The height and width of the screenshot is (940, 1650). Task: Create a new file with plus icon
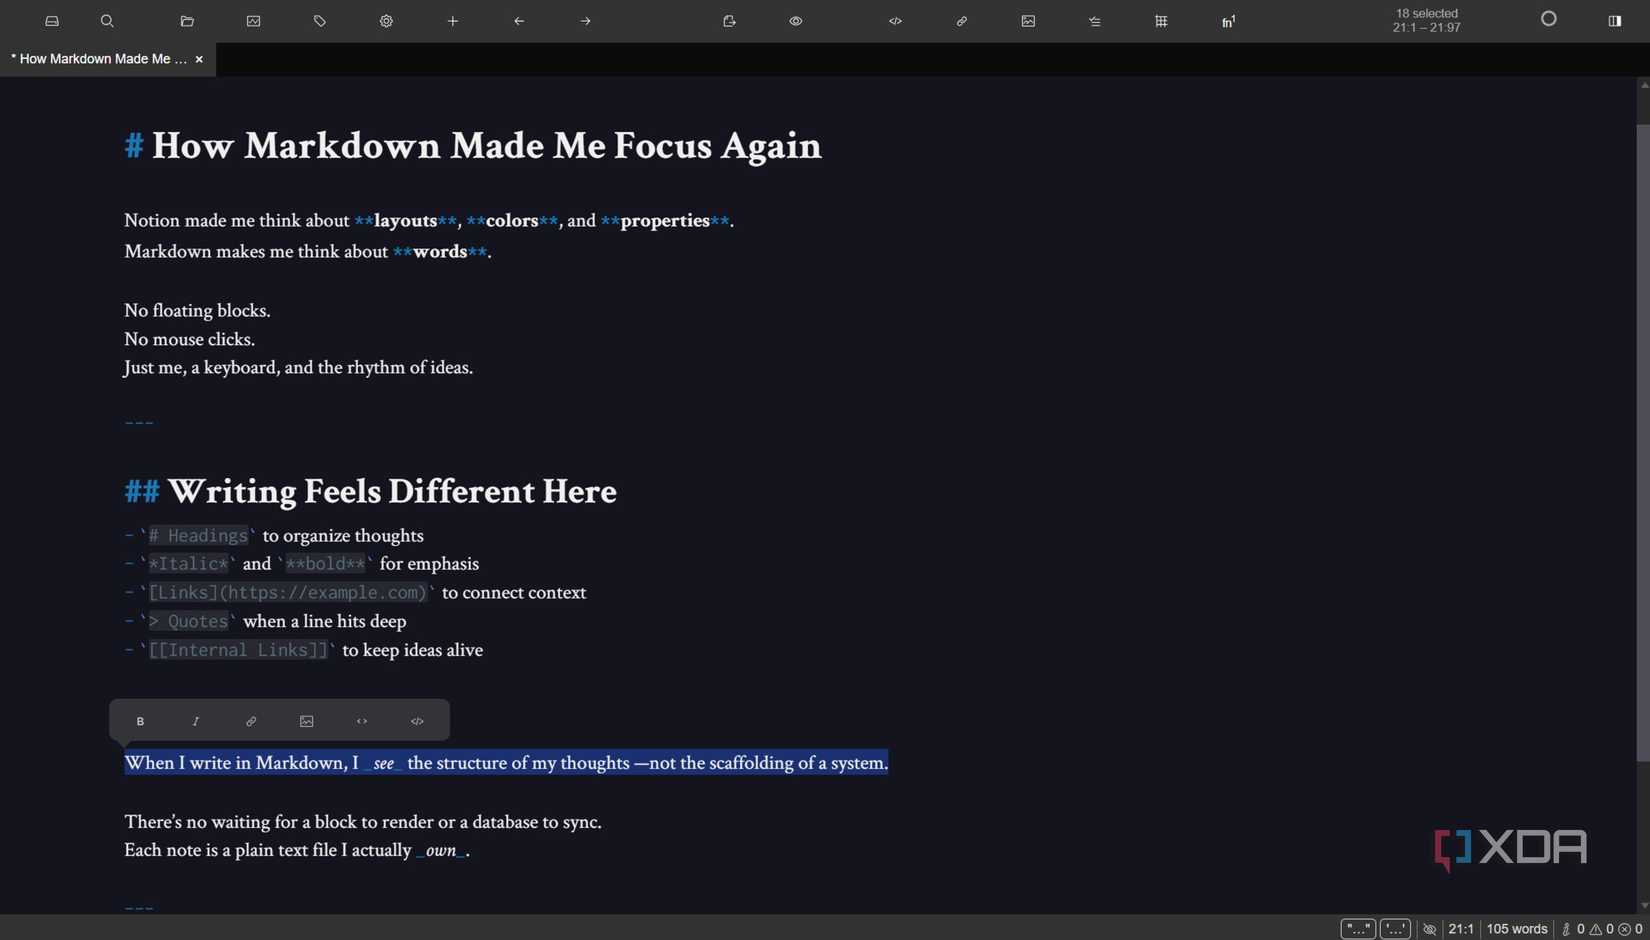pos(453,21)
